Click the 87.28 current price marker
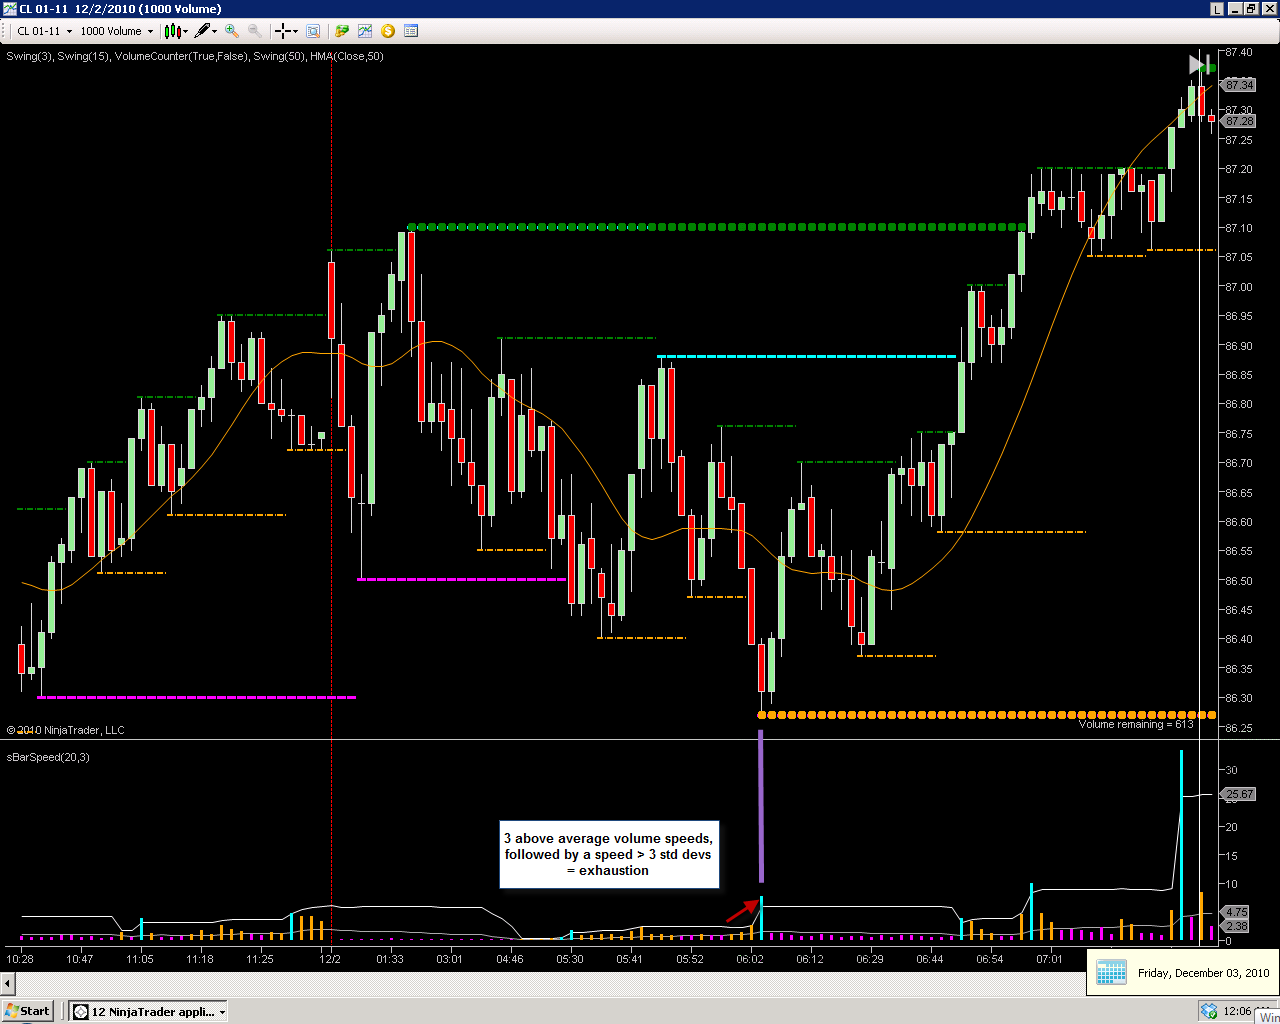This screenshot has height=1024, width=1280. 1239,121
